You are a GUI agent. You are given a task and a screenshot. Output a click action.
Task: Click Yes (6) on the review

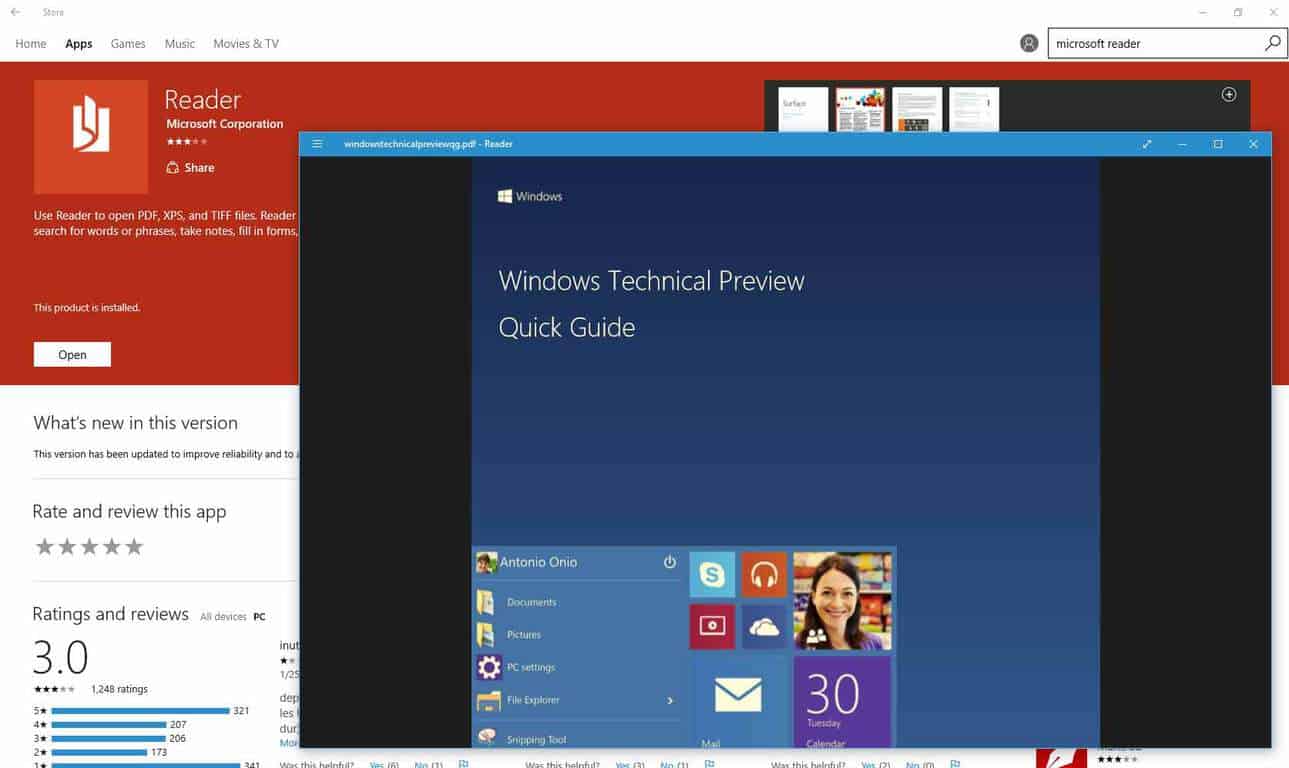384,764
